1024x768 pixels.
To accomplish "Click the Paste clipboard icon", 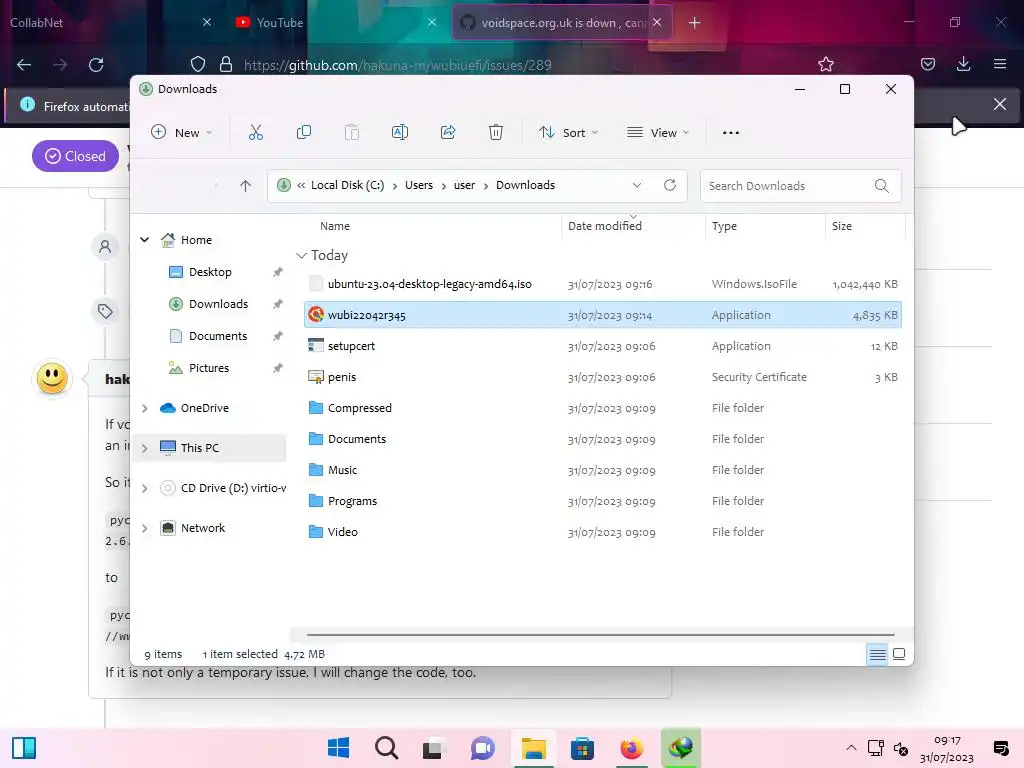I will pyautogui.click(x=351, y=133).
